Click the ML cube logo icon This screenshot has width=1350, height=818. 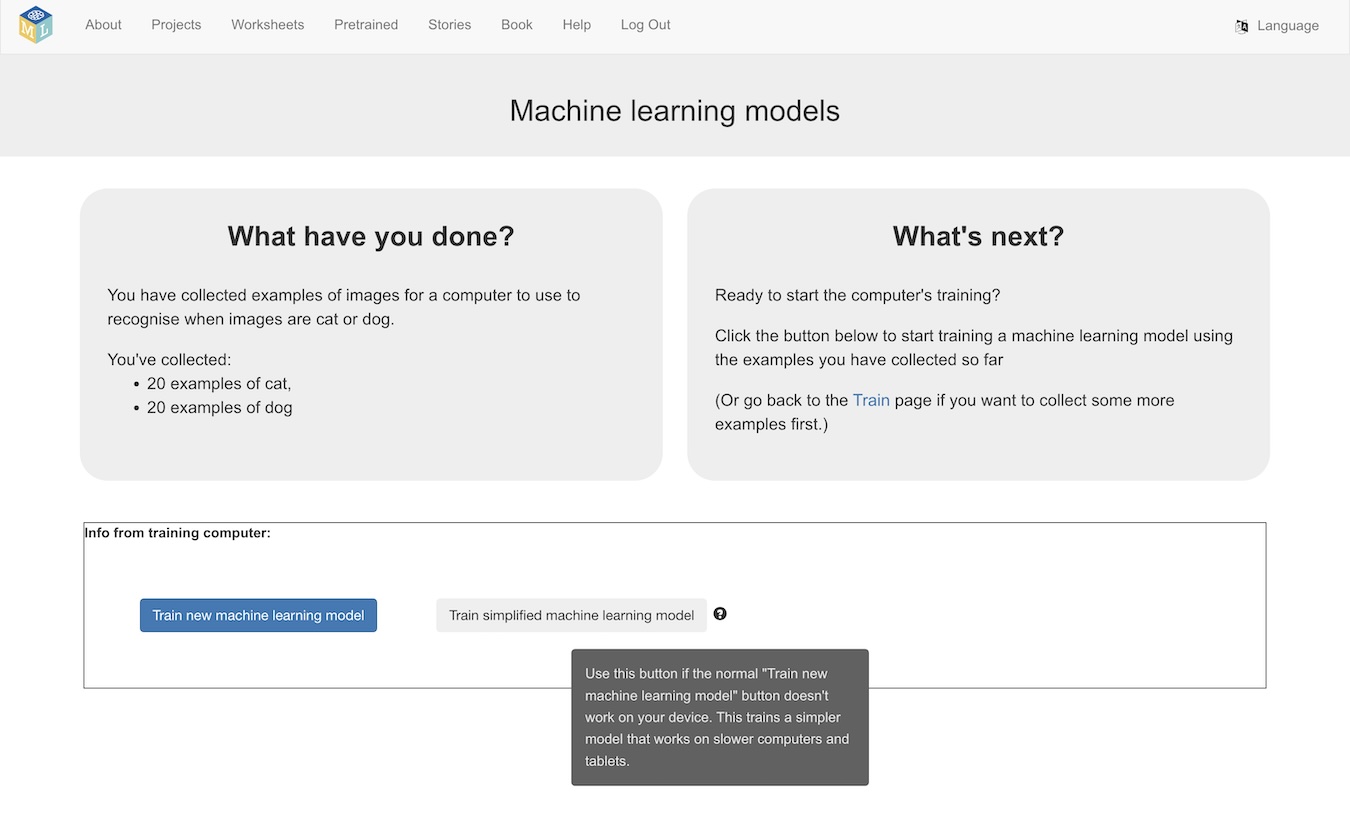tap(36, 25)
